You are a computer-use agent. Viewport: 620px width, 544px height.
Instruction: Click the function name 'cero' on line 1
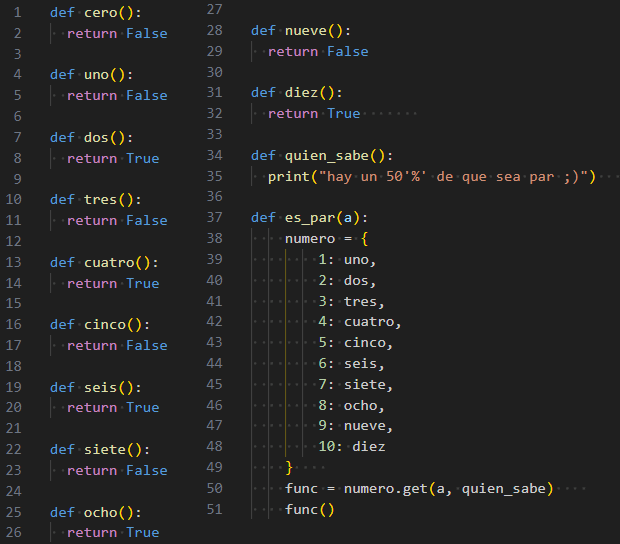click(x=101, y=13)
